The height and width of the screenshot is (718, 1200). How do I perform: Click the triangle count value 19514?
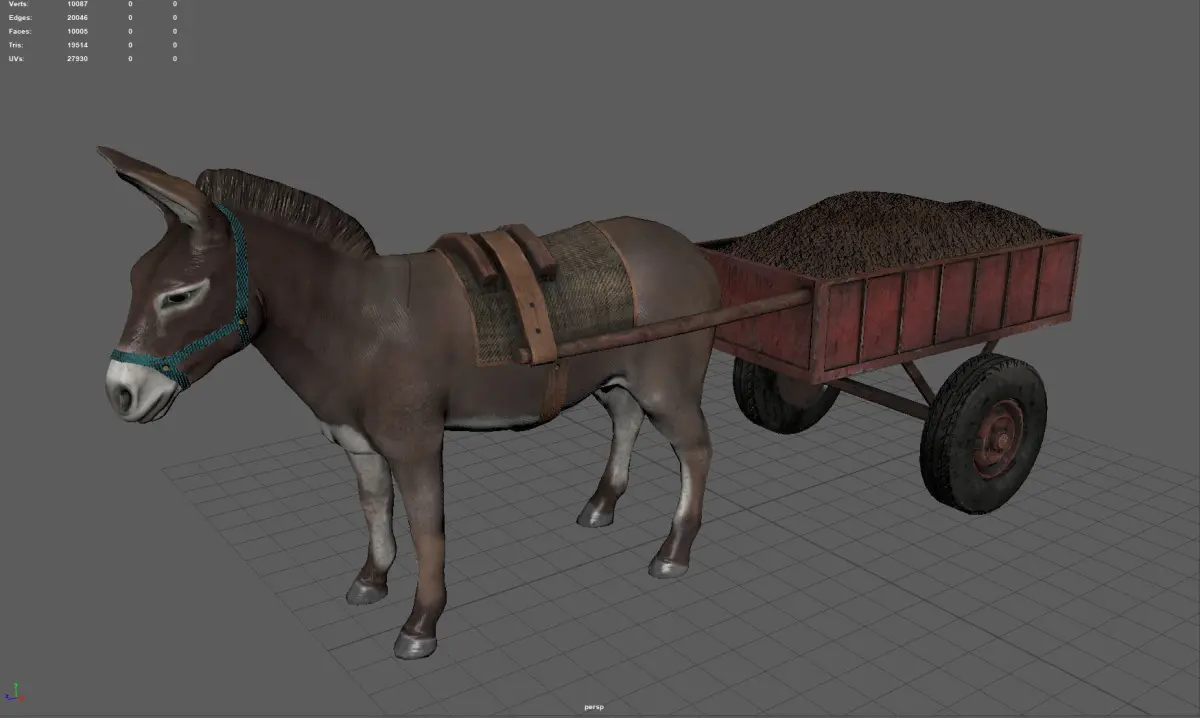[x=77, y=45]
